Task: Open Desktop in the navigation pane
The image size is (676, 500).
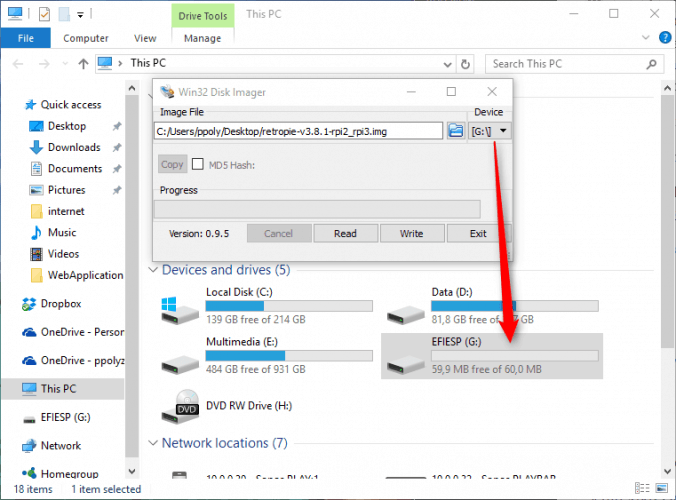Action: coord(67,126)
